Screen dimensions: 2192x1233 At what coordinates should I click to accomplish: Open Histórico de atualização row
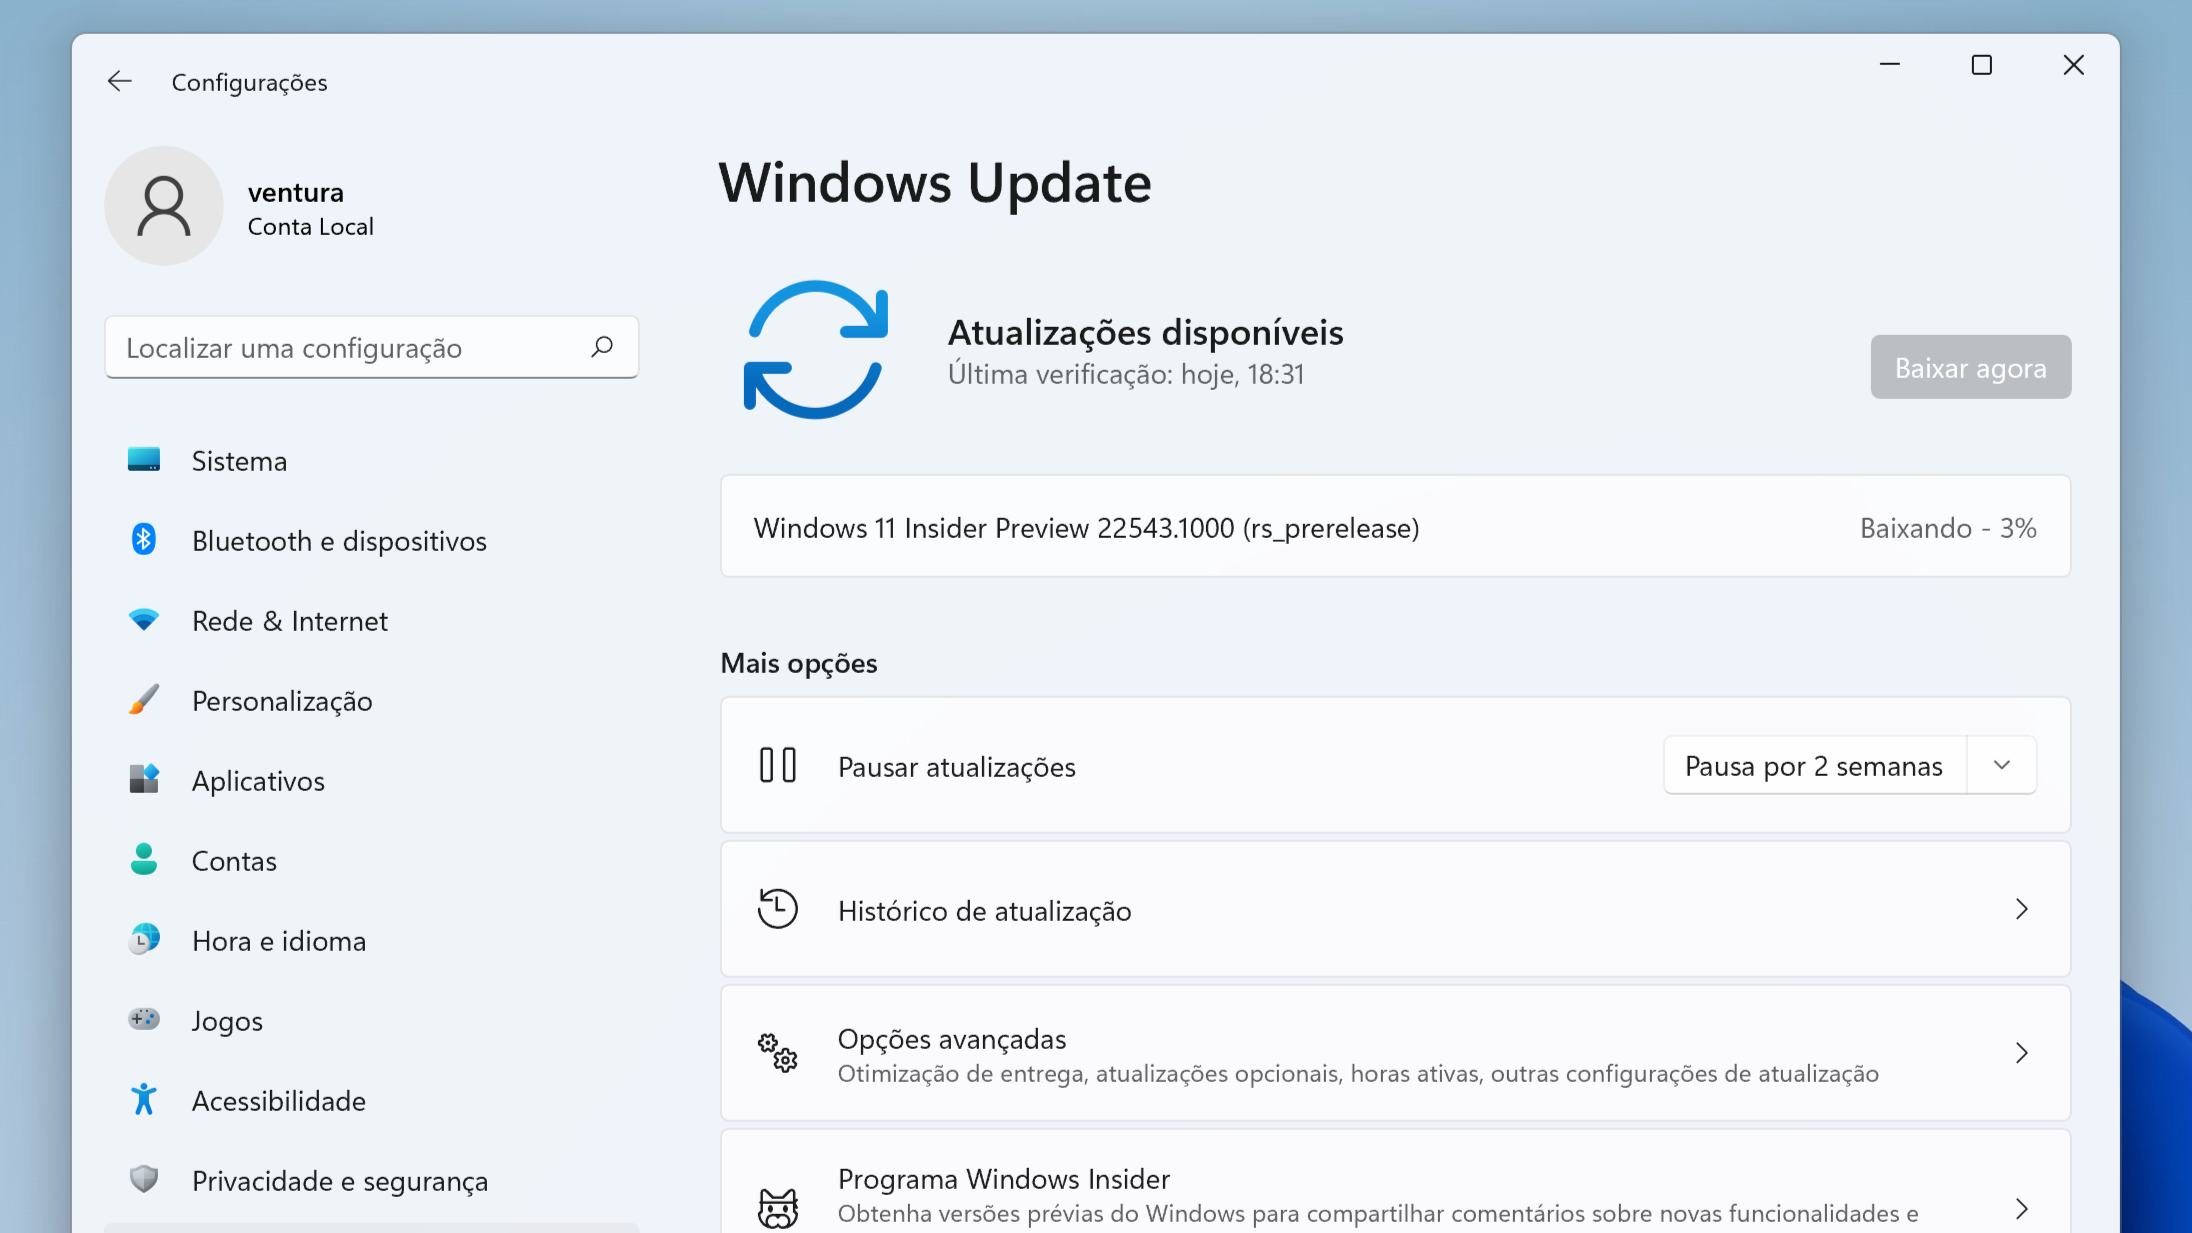pyautogui.click(x=1395, y=909)
